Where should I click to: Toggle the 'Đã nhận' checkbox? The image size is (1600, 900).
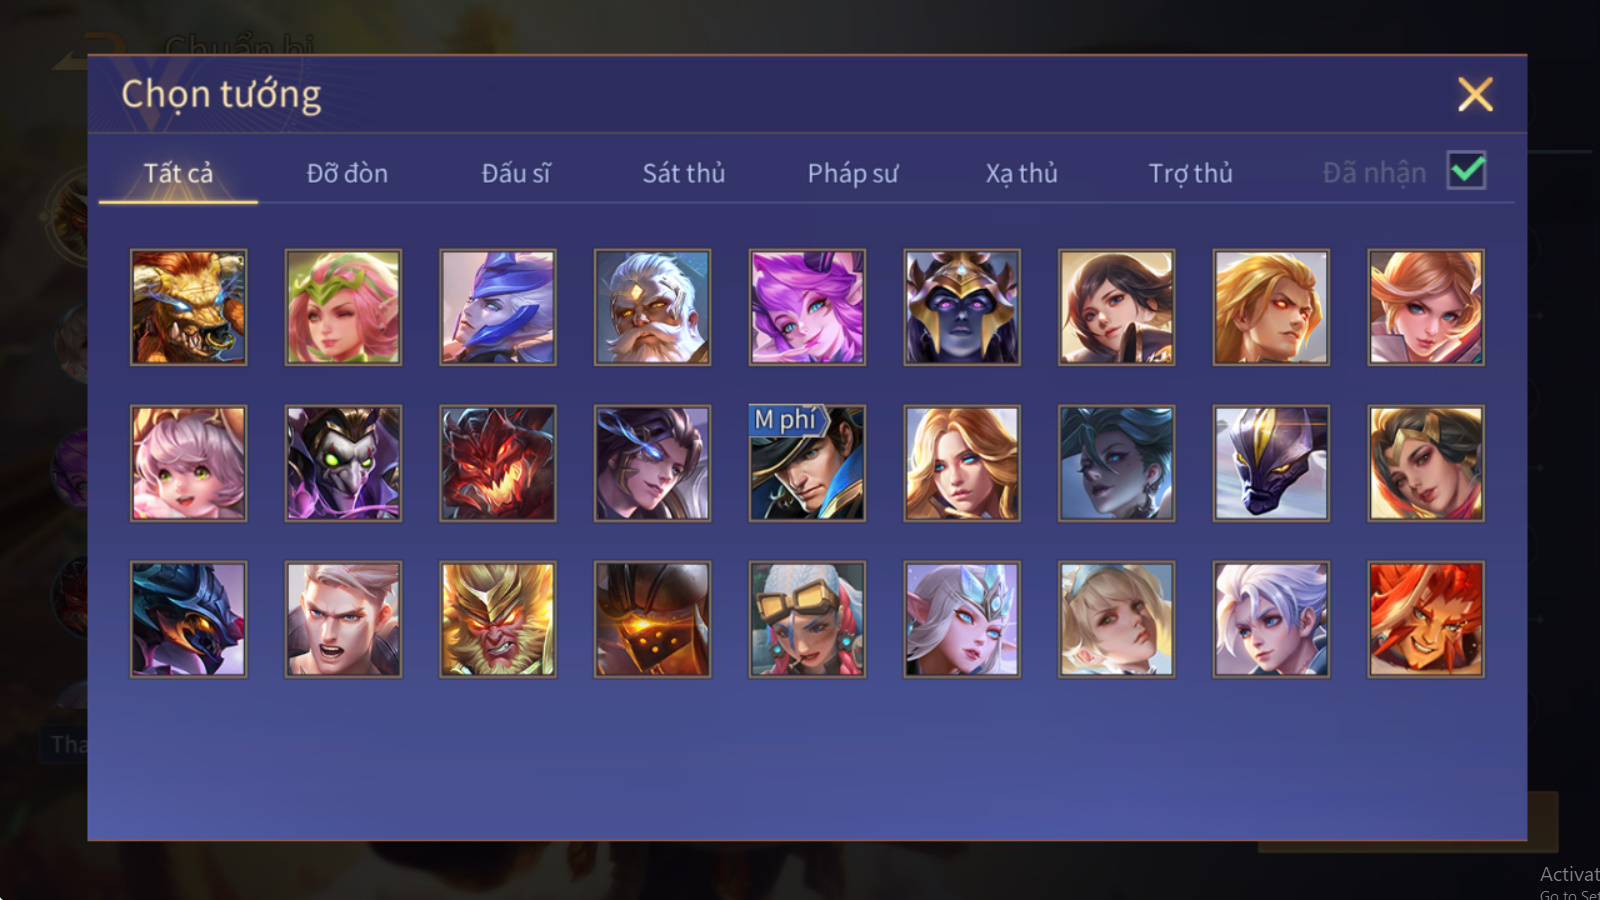1467,171
